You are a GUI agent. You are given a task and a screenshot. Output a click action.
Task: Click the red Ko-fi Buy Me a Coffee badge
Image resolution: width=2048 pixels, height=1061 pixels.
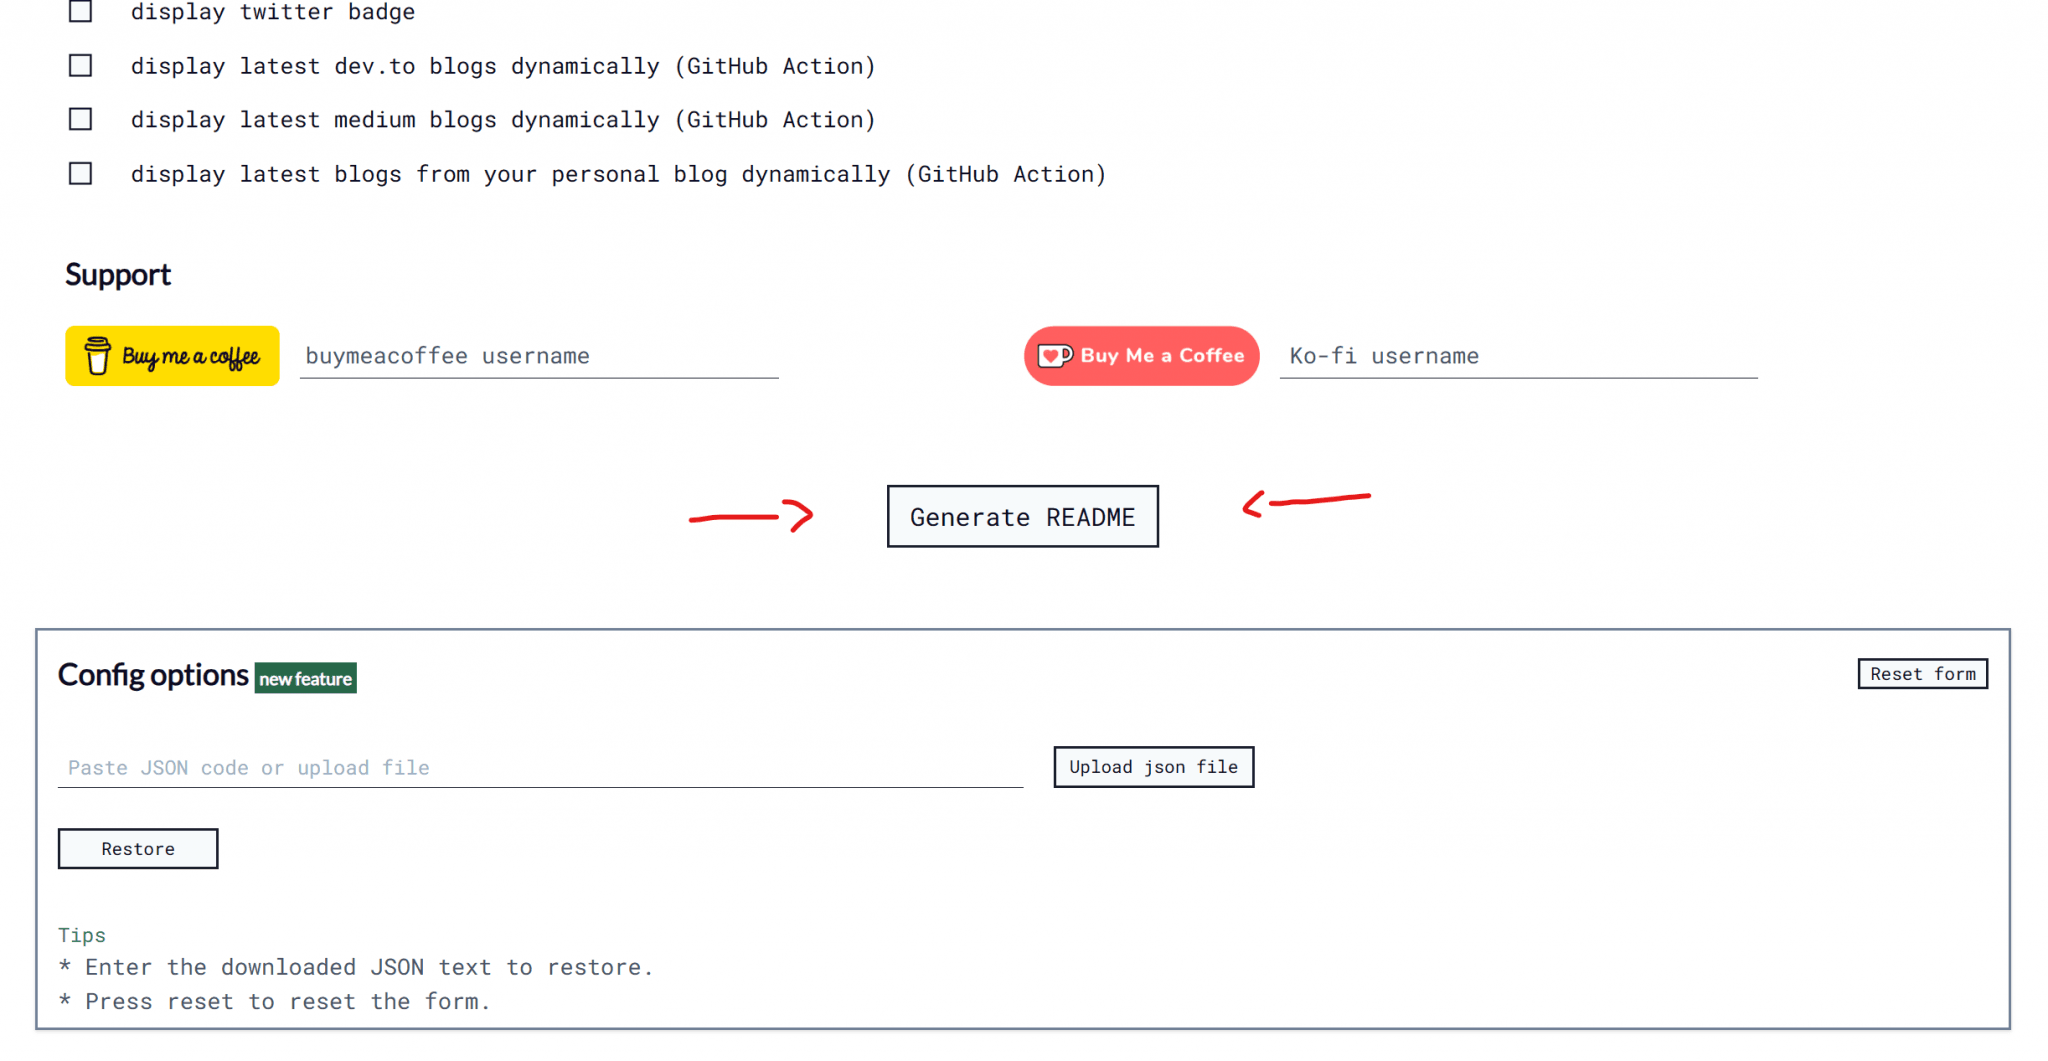coord(1140,356)
